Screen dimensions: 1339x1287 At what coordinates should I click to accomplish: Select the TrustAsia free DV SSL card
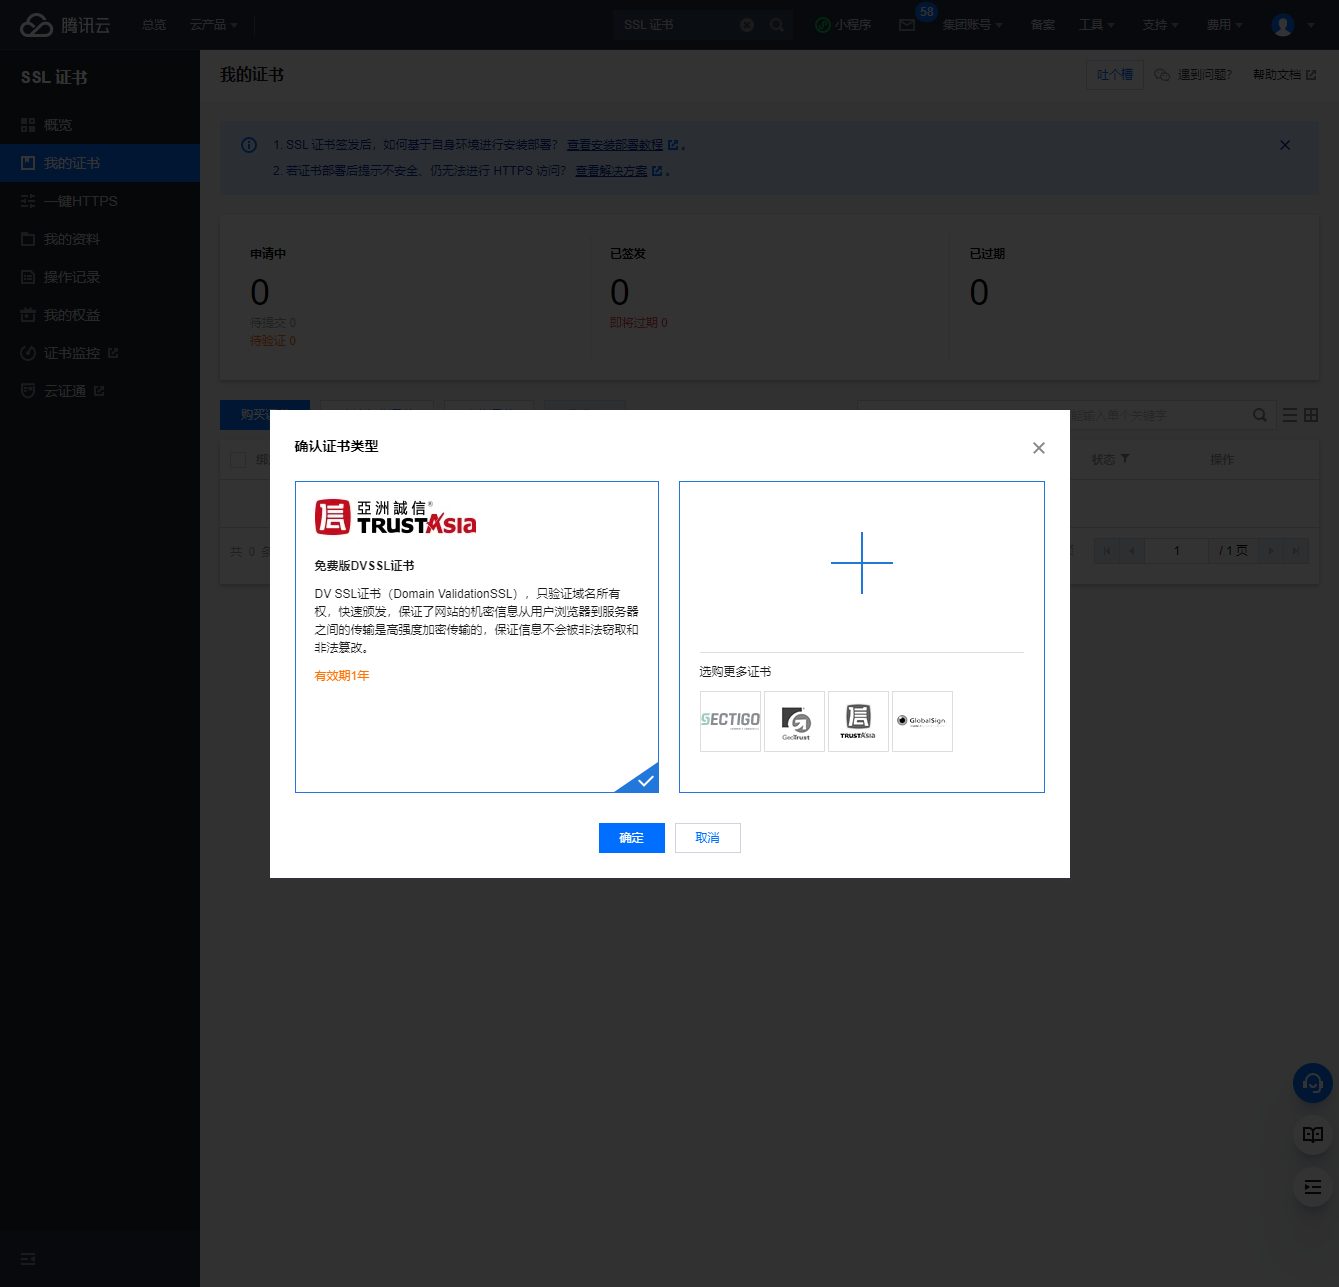[477, 637]
